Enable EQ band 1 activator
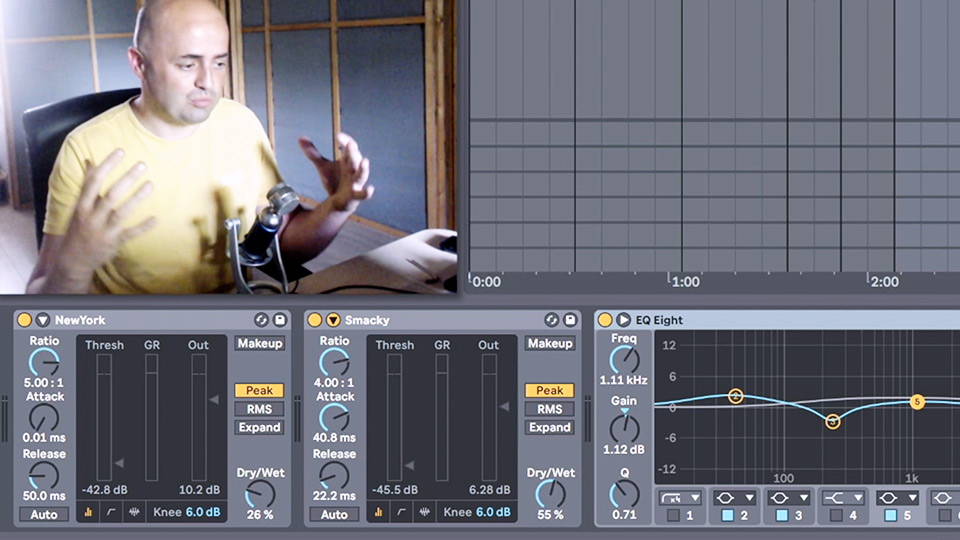960x540 pixels. point(673,516)
